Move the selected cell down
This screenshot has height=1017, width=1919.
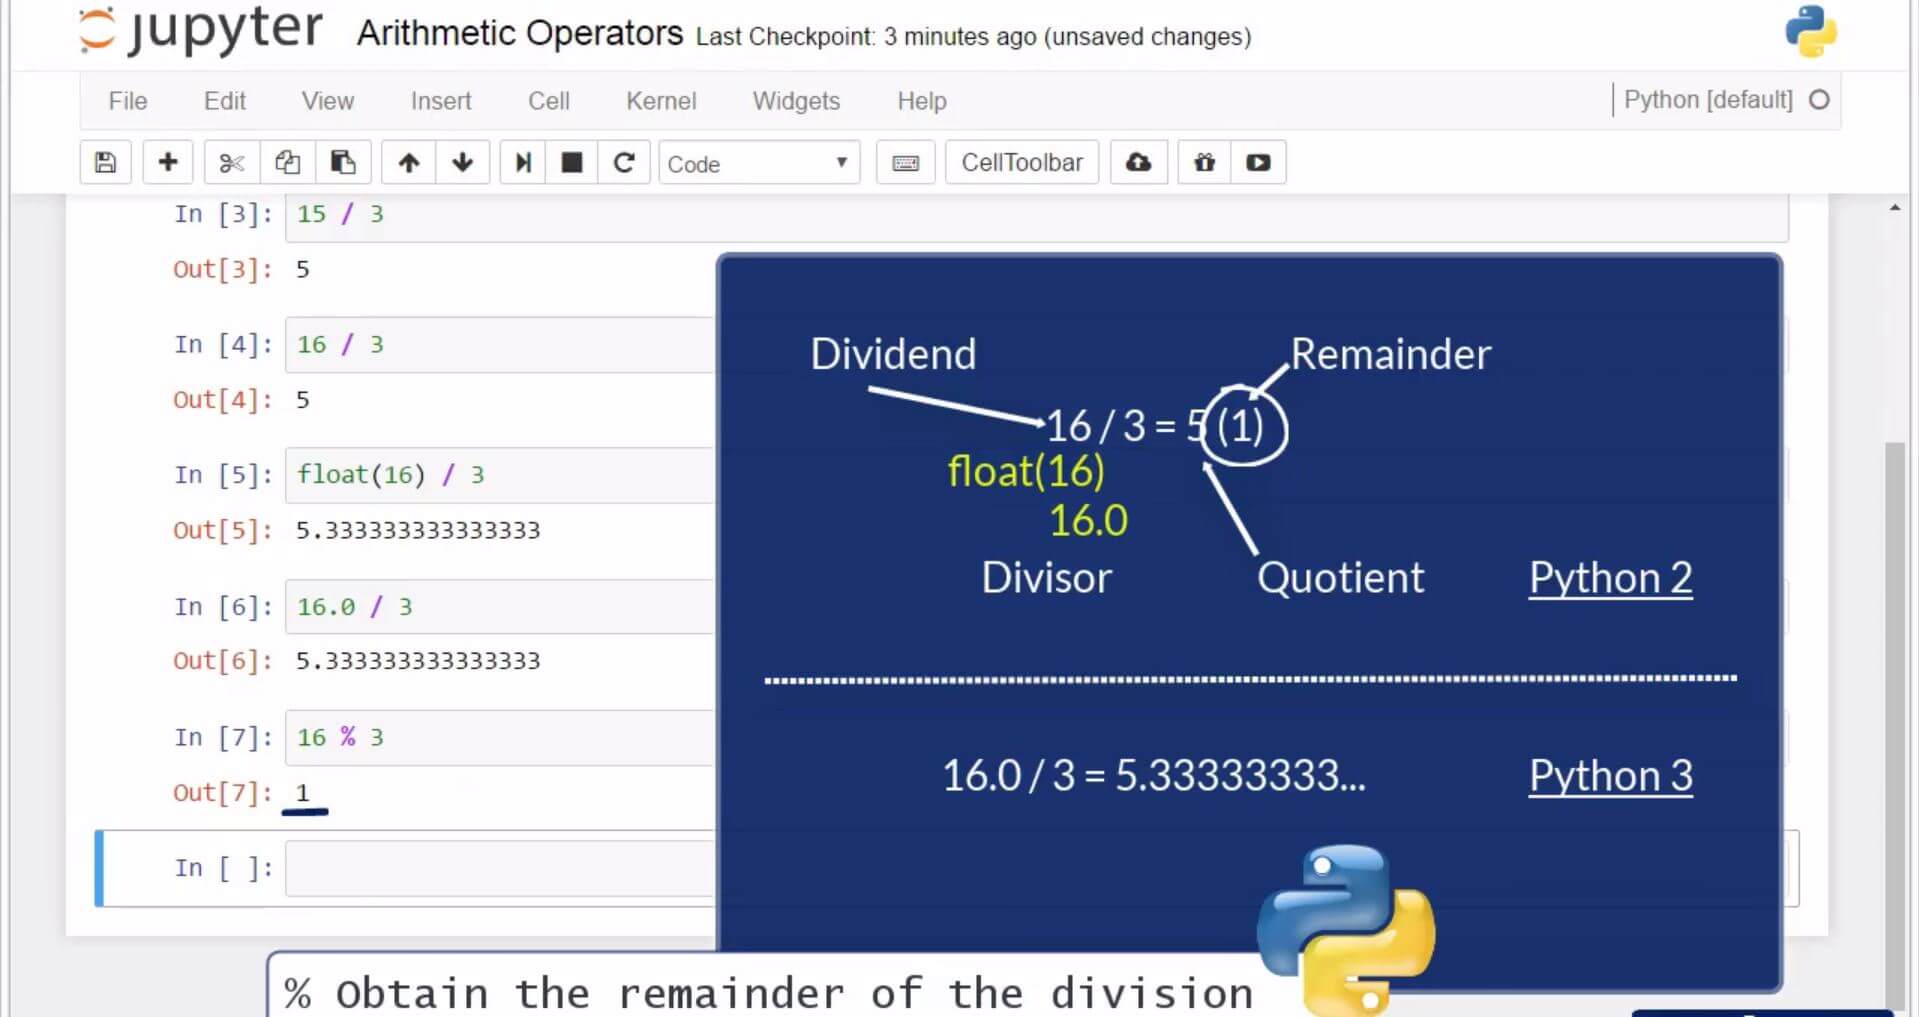pos(463,162)
